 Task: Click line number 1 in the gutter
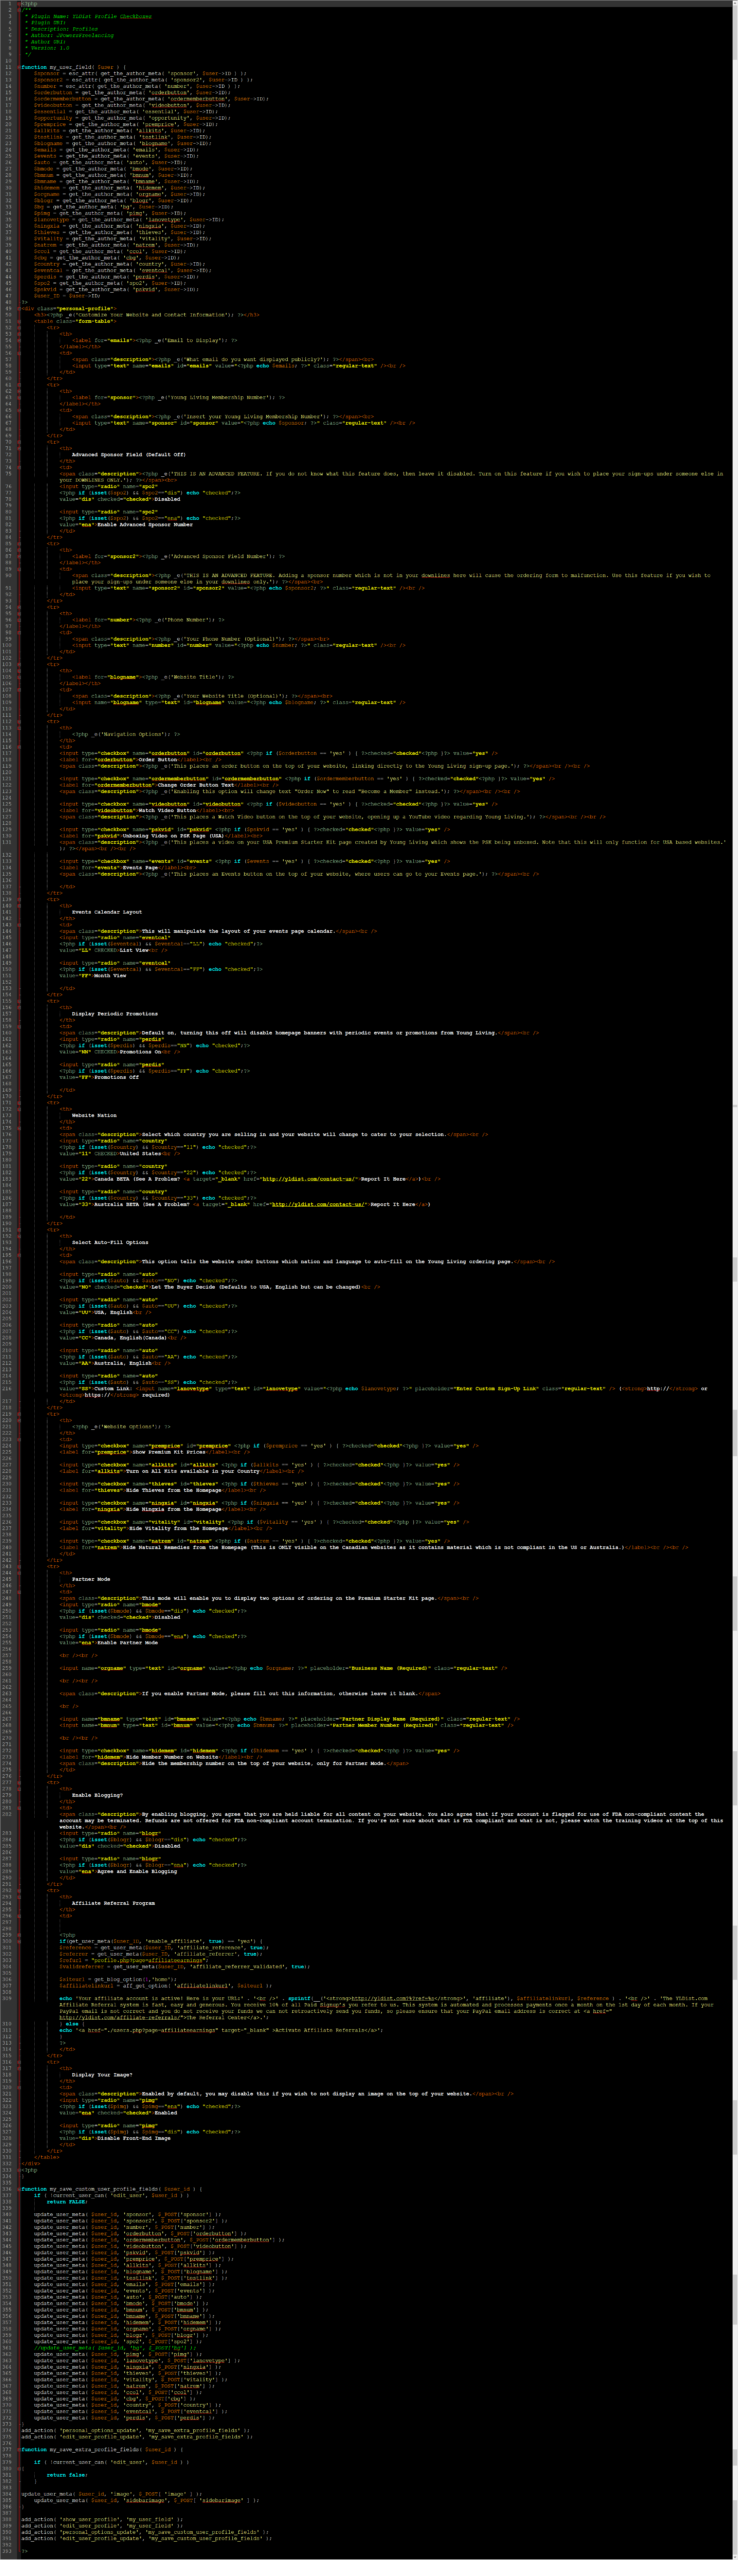tap(8, 4)
